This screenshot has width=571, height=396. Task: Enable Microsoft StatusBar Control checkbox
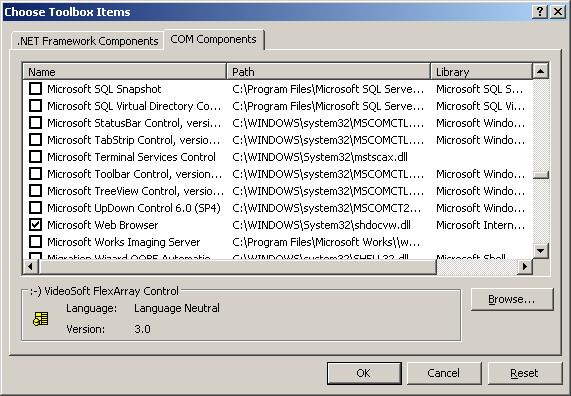click(35, 122)
